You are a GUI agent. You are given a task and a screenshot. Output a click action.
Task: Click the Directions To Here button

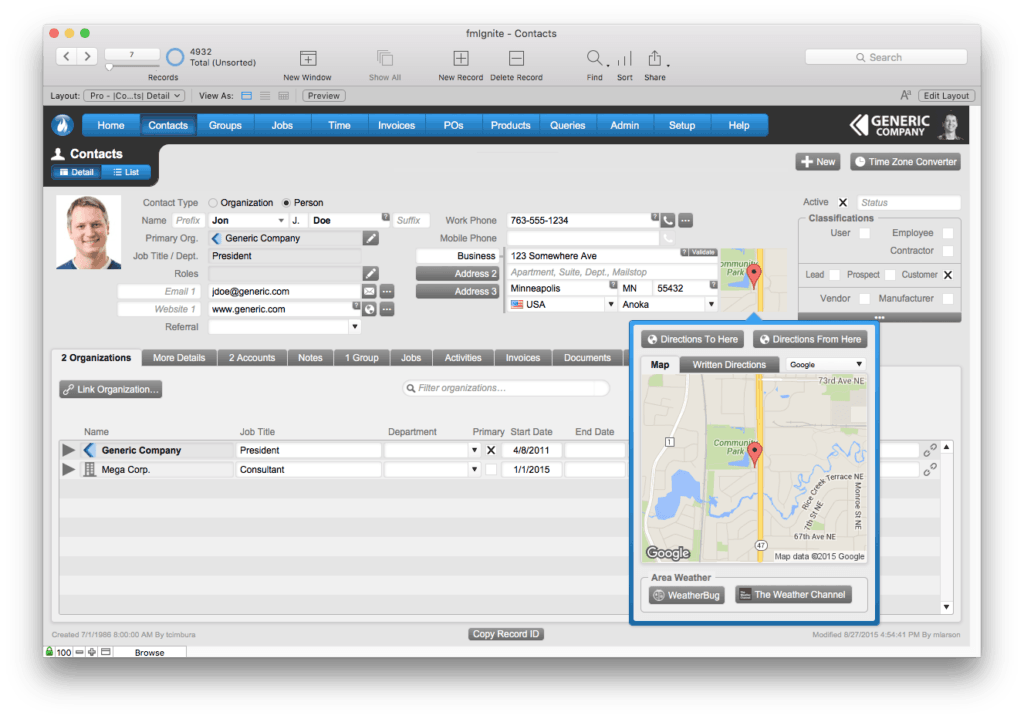[x=692, y=339]
